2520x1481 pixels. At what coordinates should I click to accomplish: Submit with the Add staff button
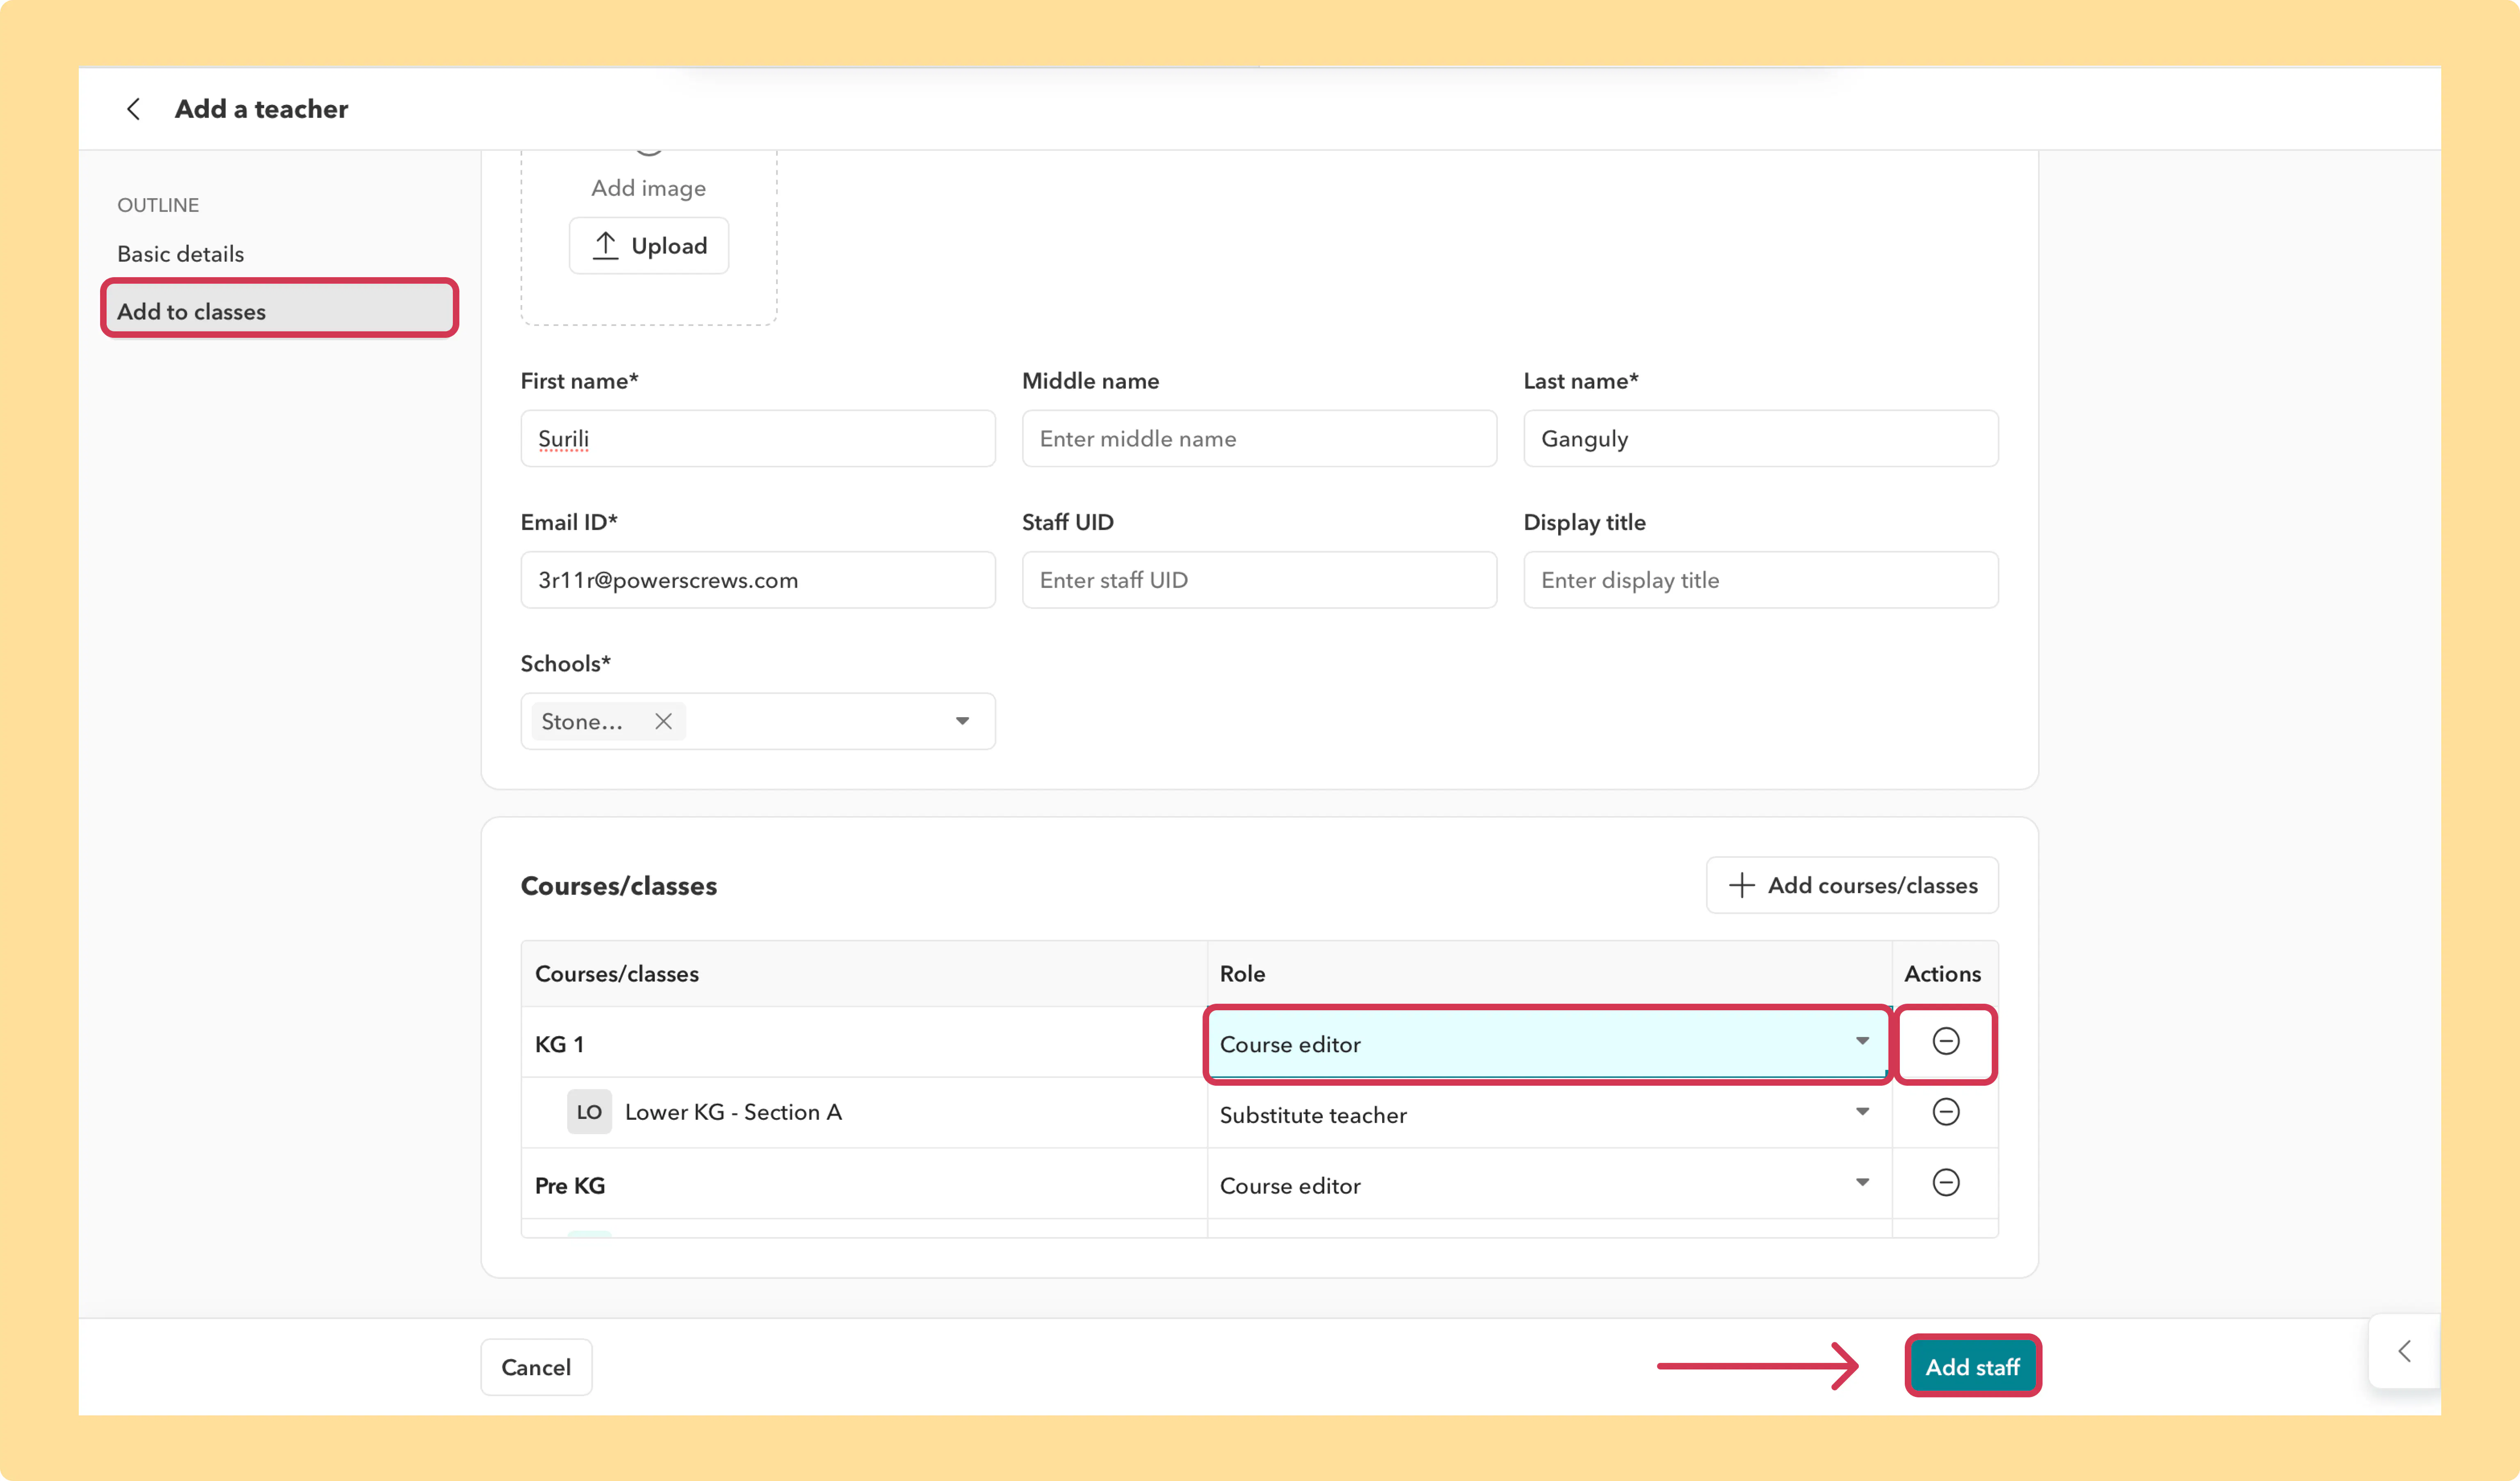tap(1972, 1367)
